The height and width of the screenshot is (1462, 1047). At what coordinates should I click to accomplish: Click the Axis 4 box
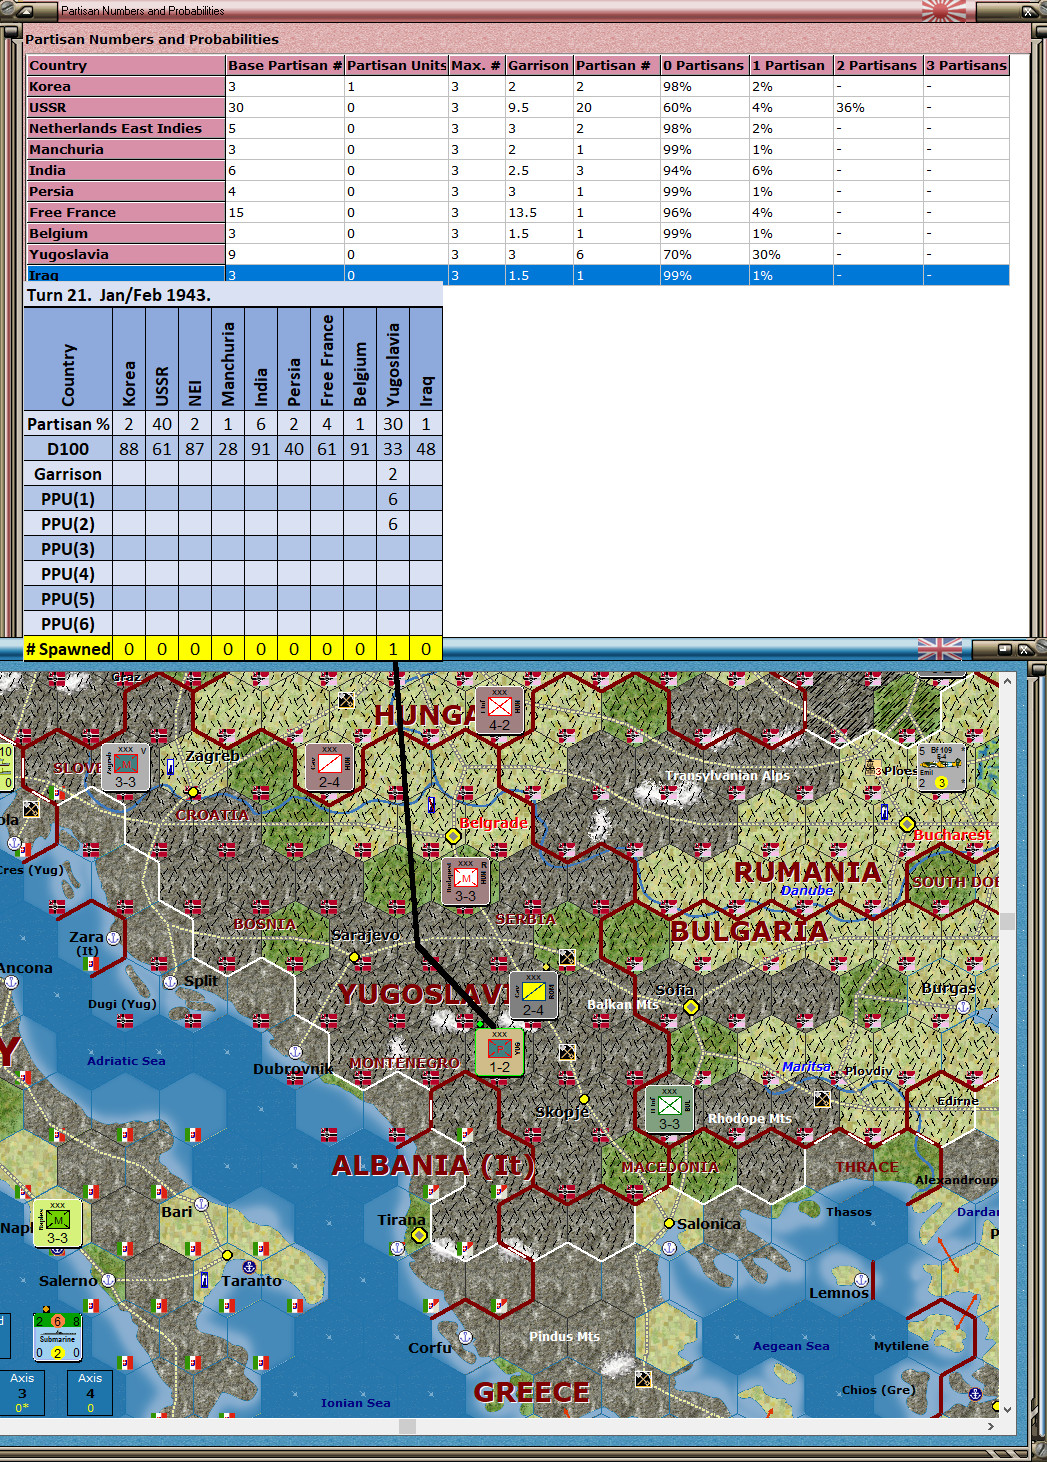[x=90, y=1393]
